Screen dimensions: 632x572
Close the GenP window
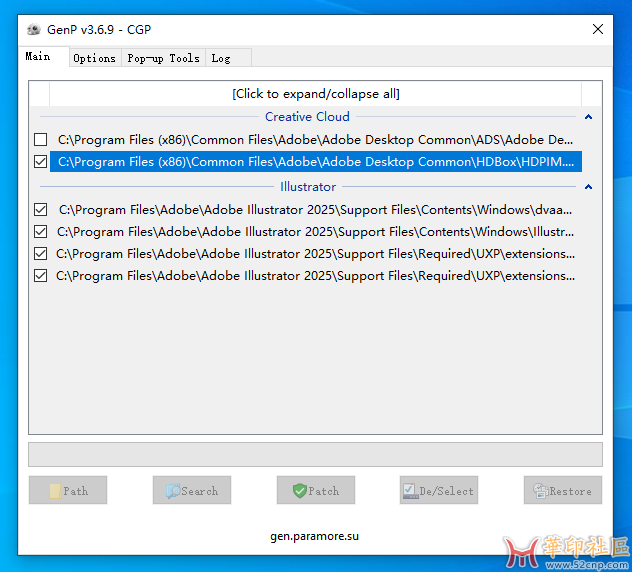click(x=598, y=29)
